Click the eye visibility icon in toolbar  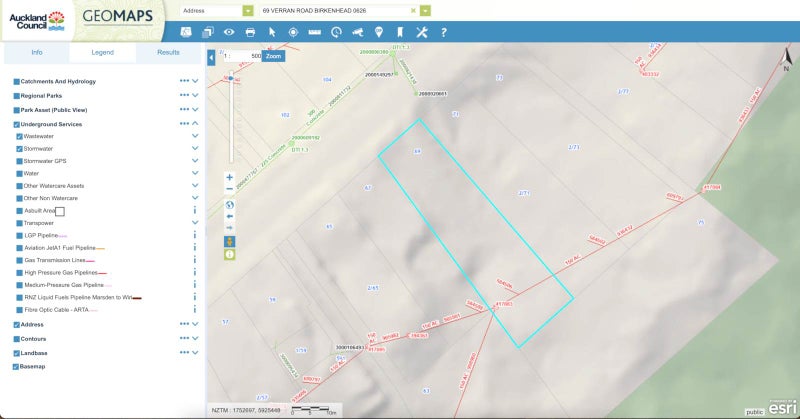pos(229,32)
